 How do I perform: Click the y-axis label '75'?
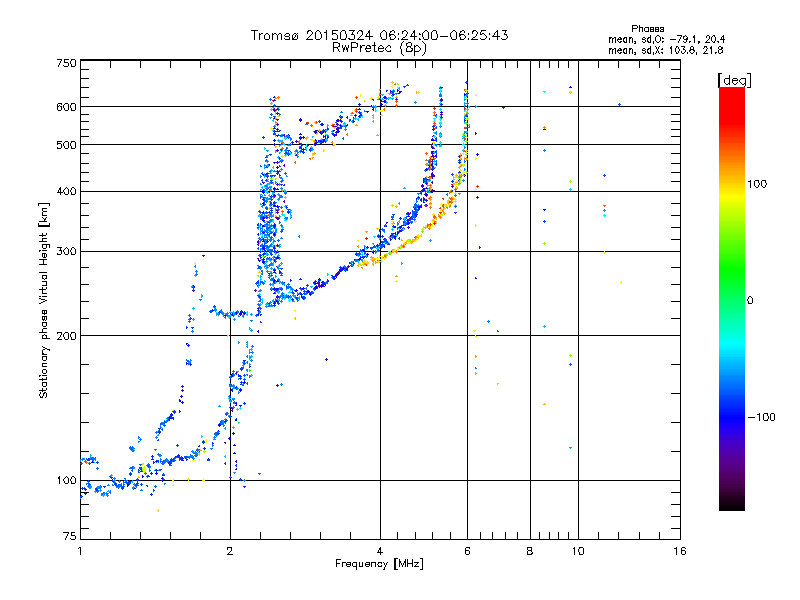(x=70, y=536)
